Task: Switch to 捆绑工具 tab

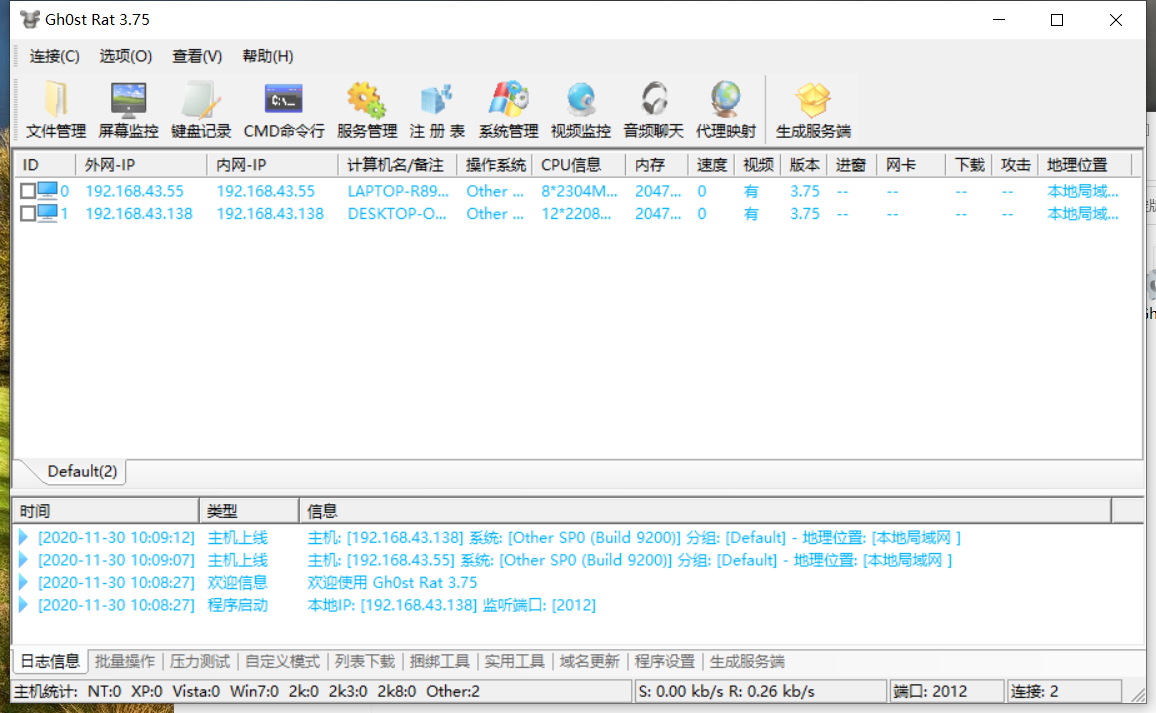Action: click(439, 661)
